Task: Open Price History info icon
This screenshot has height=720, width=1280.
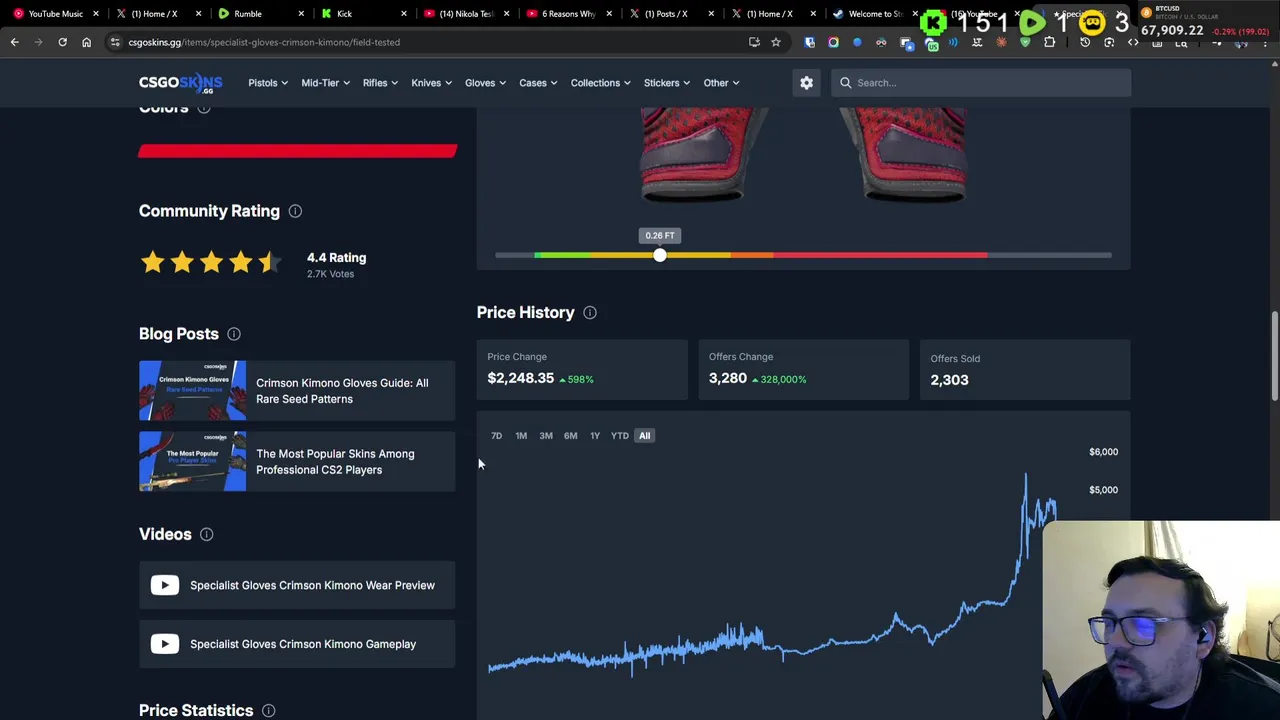Action: (x=590, y=313)
